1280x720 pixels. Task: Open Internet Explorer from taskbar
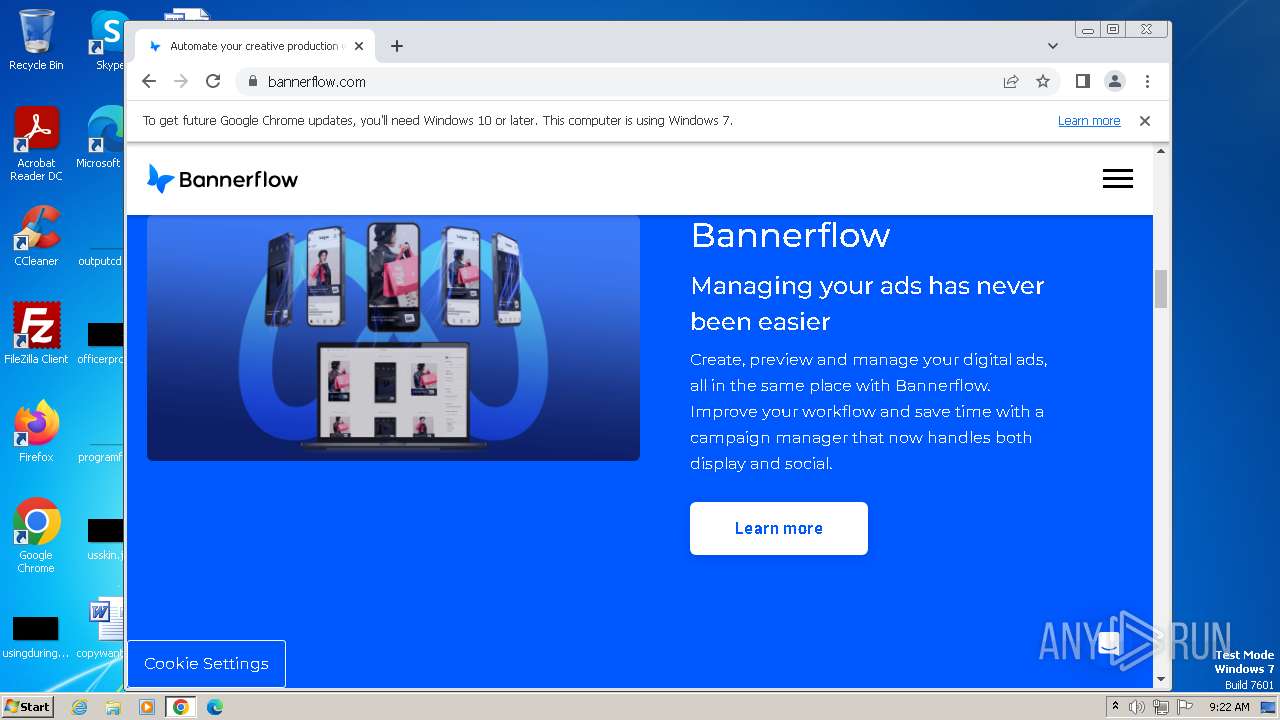[79, 707]
